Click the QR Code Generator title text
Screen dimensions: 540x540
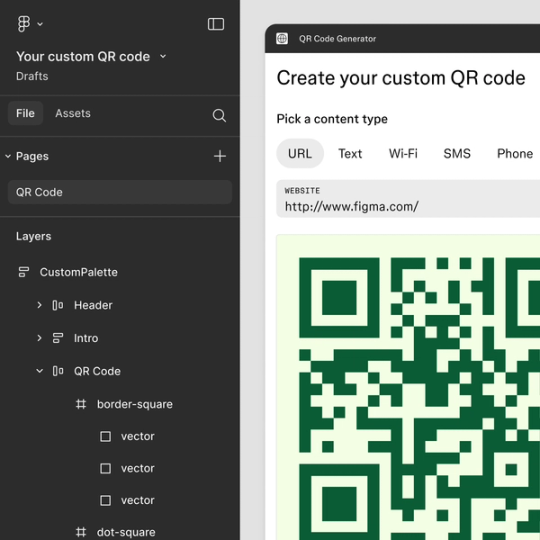tap(338, 39)
